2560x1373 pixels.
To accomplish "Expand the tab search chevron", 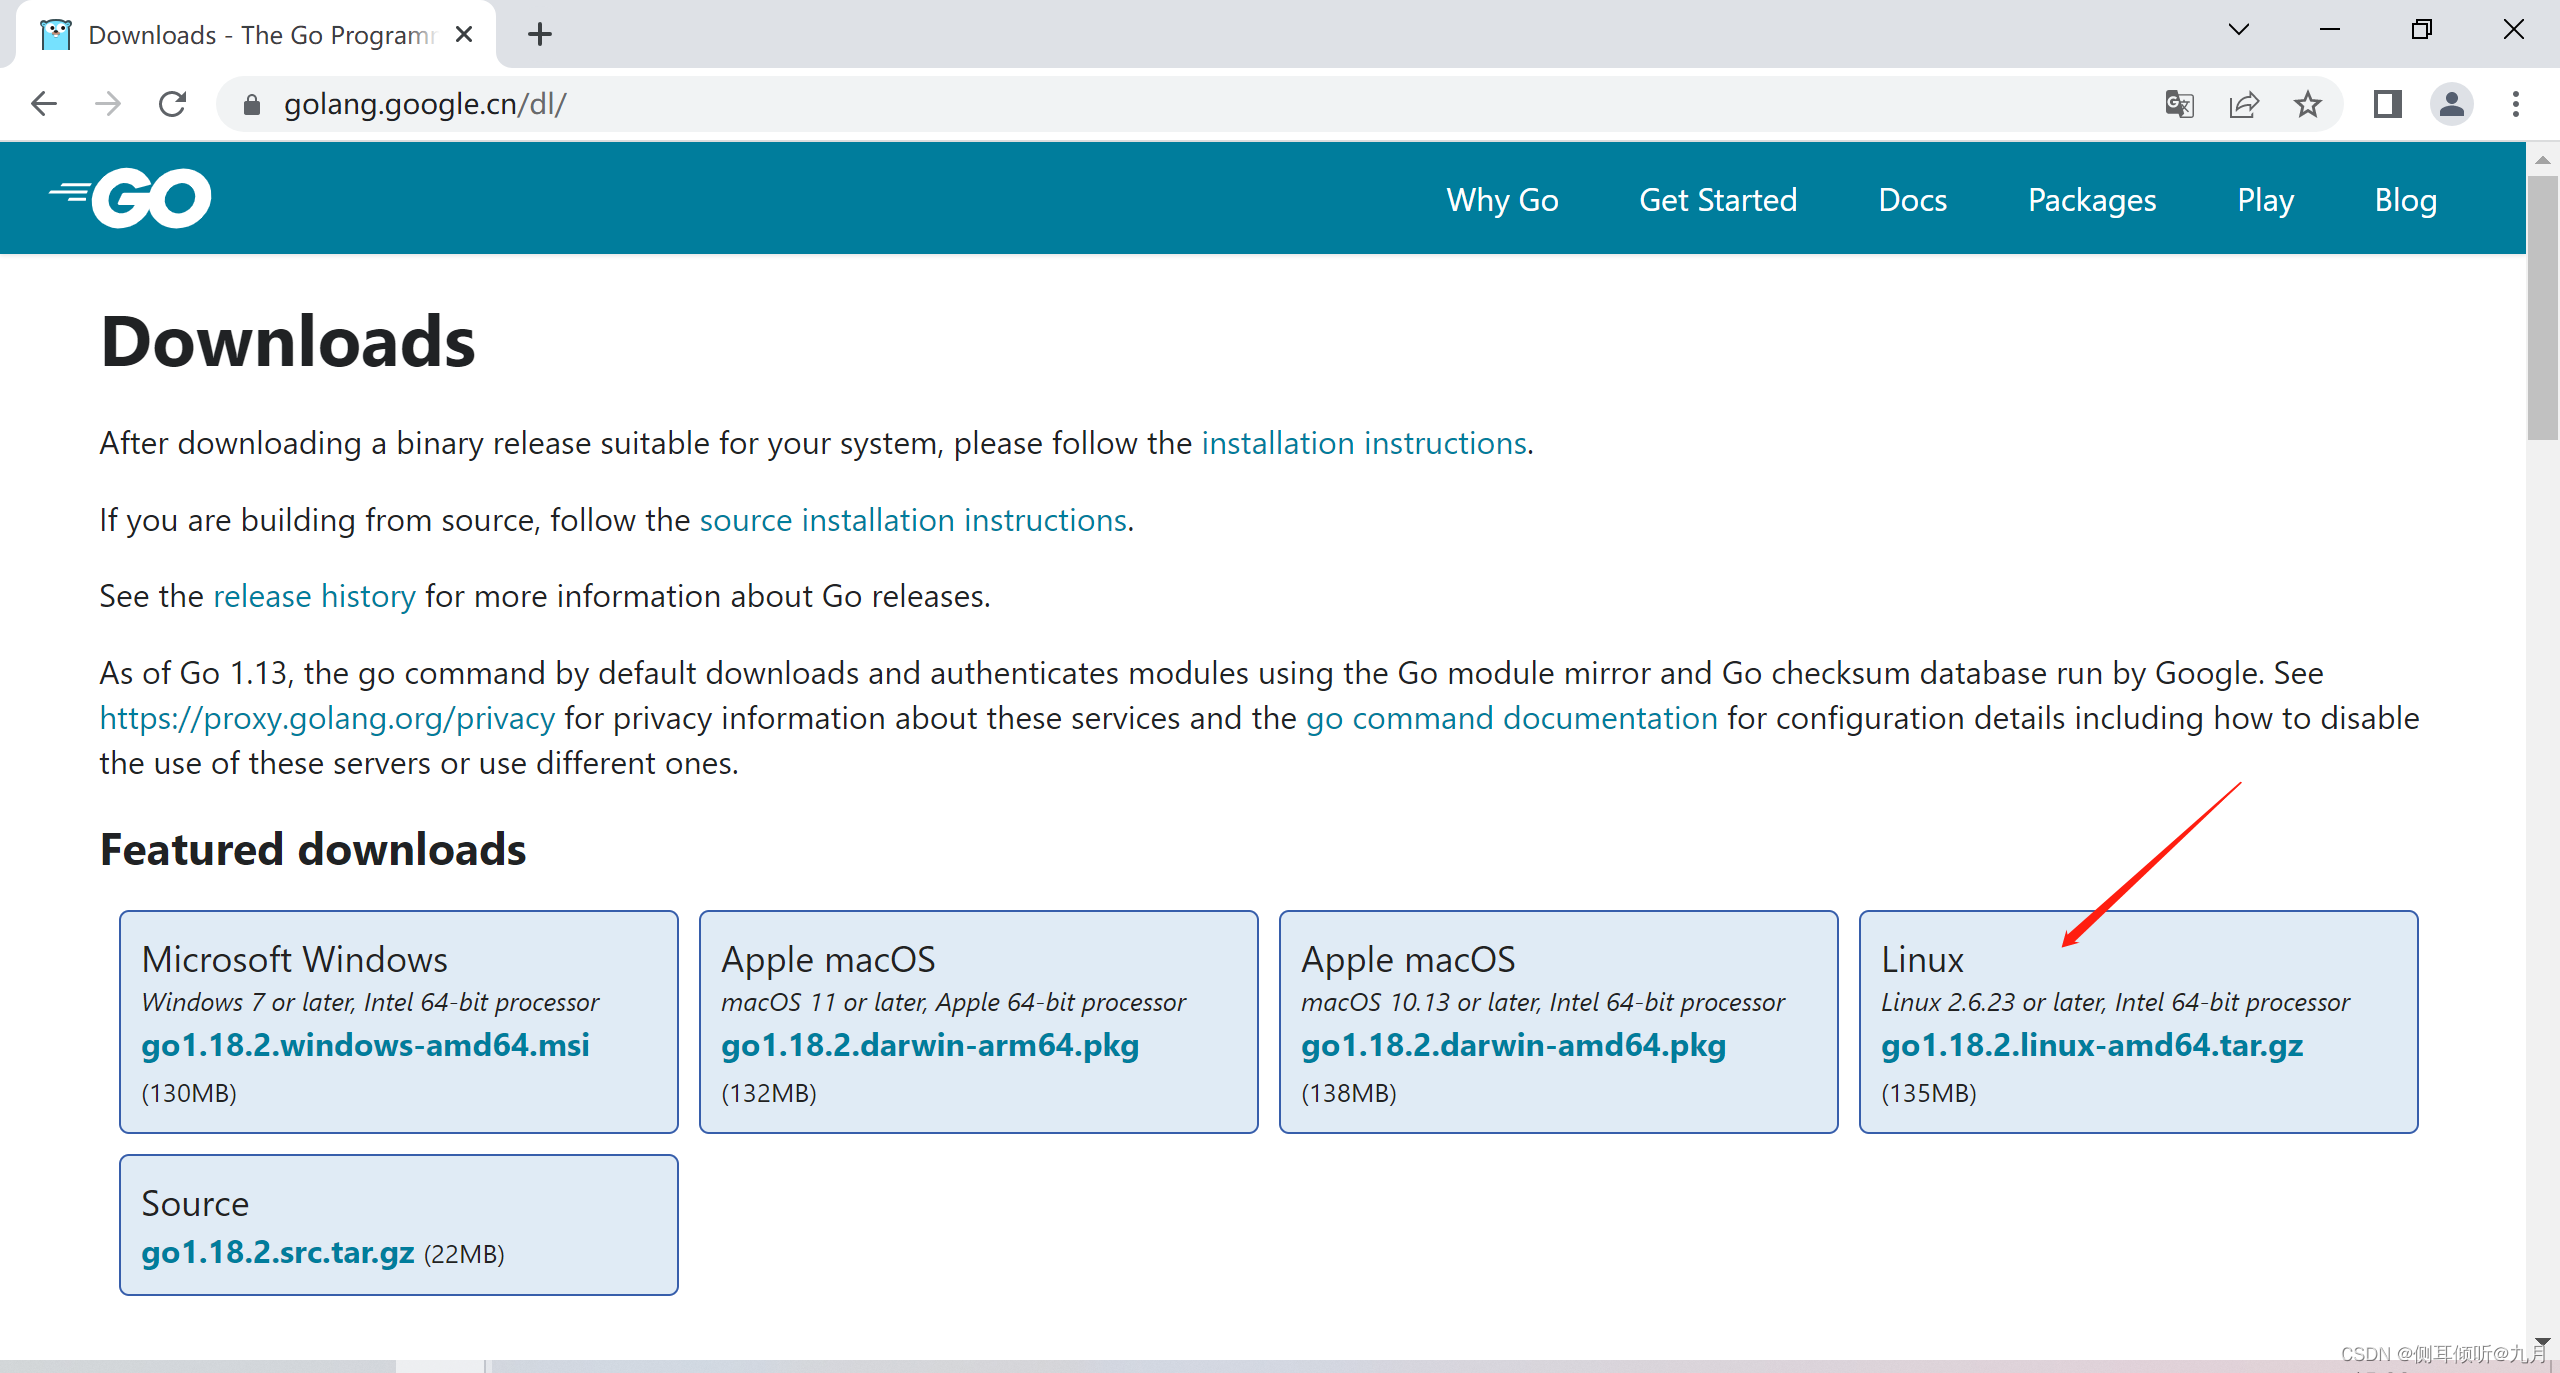I will coord(2239,30).
